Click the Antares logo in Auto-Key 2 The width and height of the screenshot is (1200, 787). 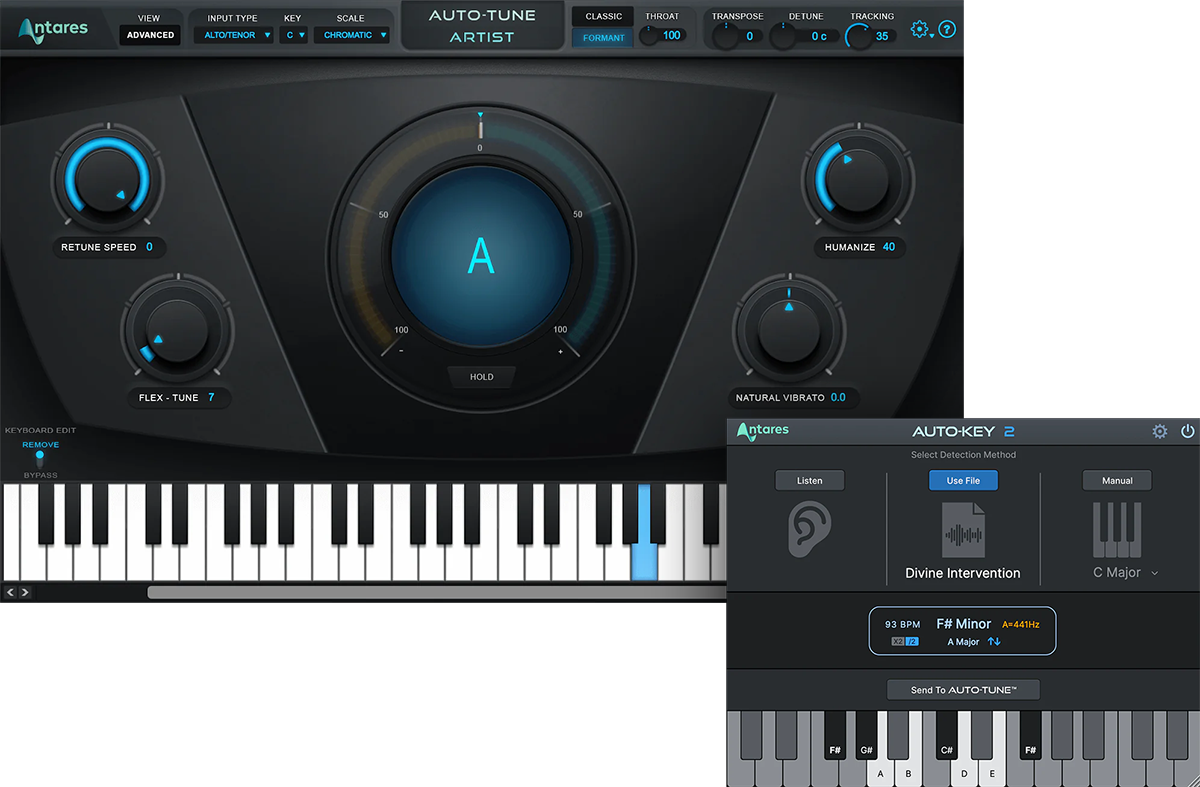(762, 431)
